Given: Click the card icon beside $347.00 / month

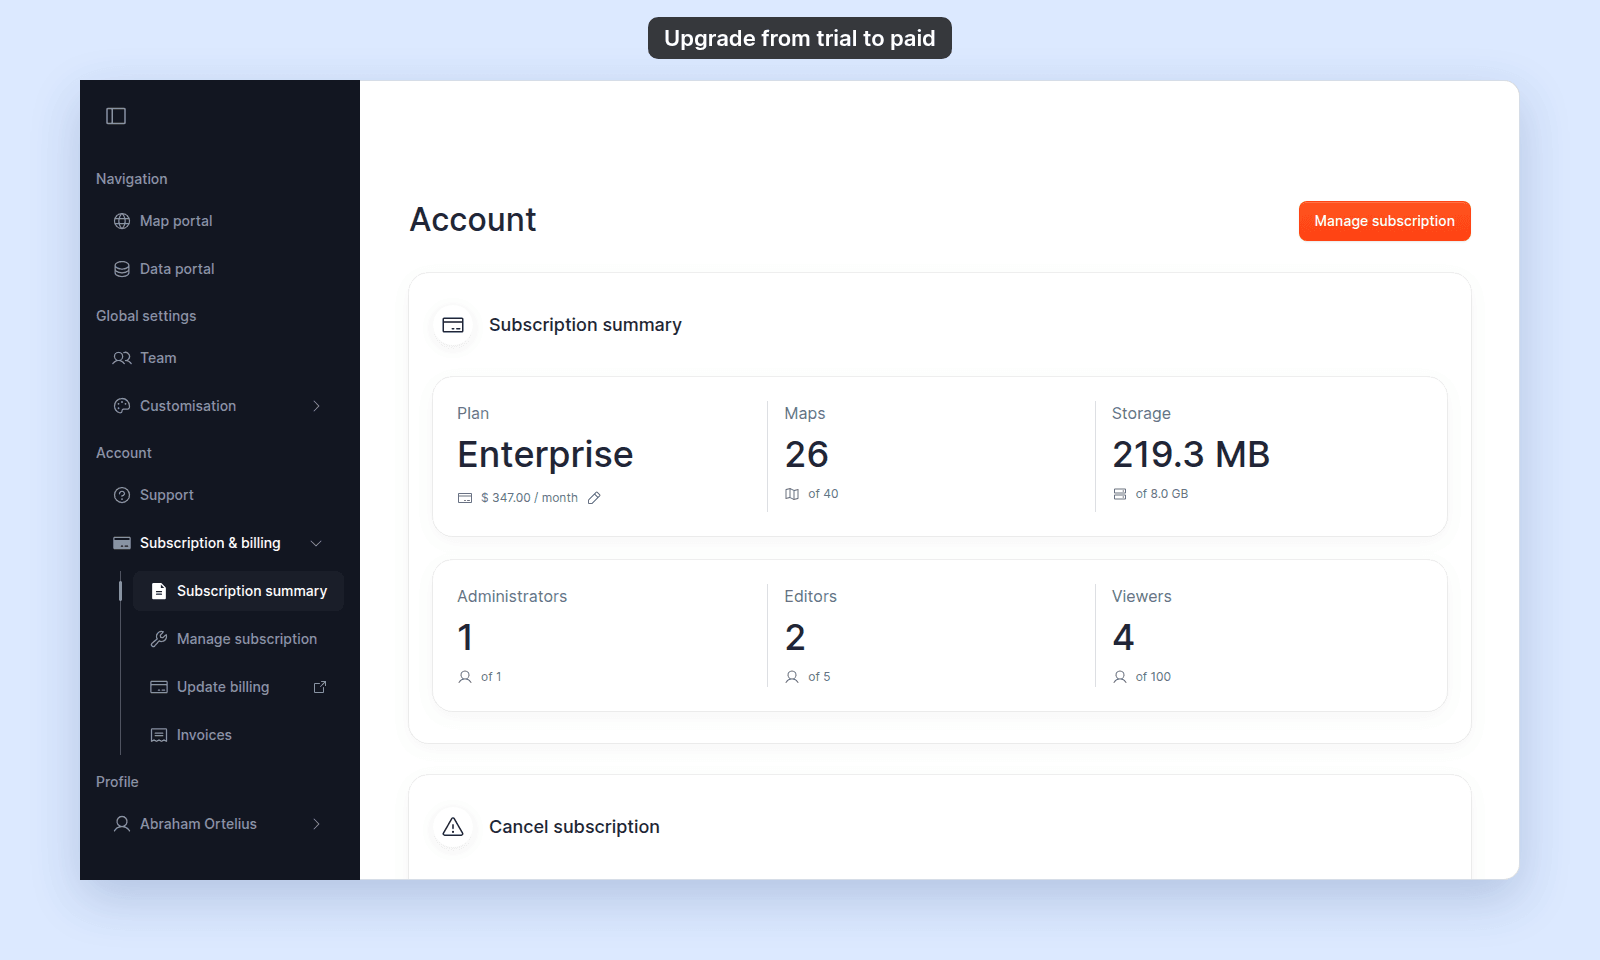Looking at the screenshot, I should (x=465, y=498).
